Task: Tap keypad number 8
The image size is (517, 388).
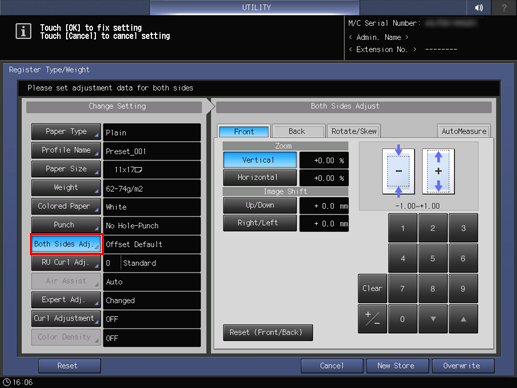Action: click(x=433, y=288)
